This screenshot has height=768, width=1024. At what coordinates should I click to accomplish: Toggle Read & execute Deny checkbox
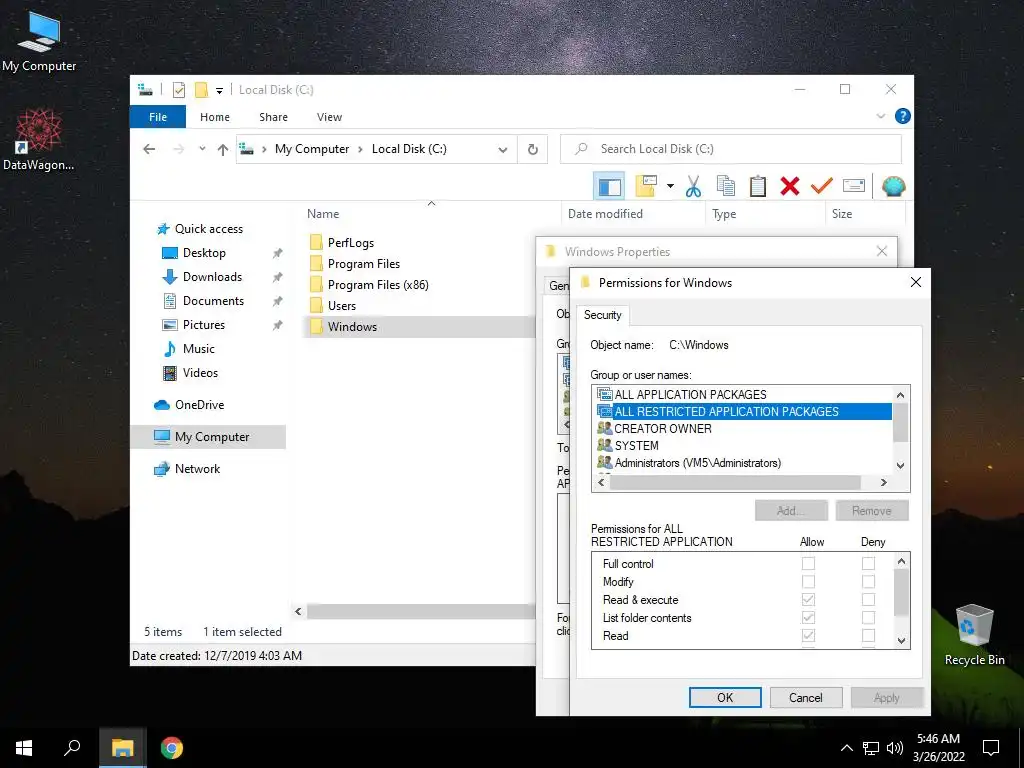[868, 600]
